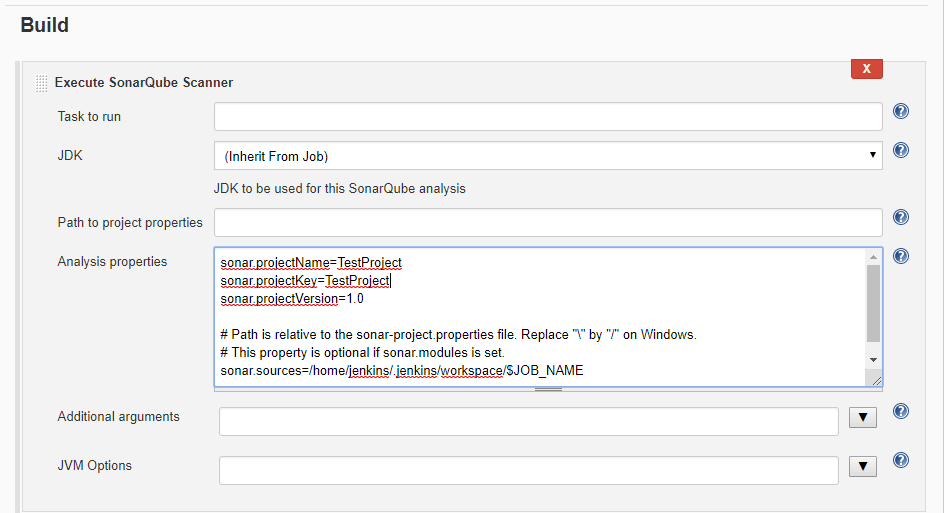Open the JDK Inherit From Job dropdown
This screenshot has height=513, width=946.
click(548, 156)
